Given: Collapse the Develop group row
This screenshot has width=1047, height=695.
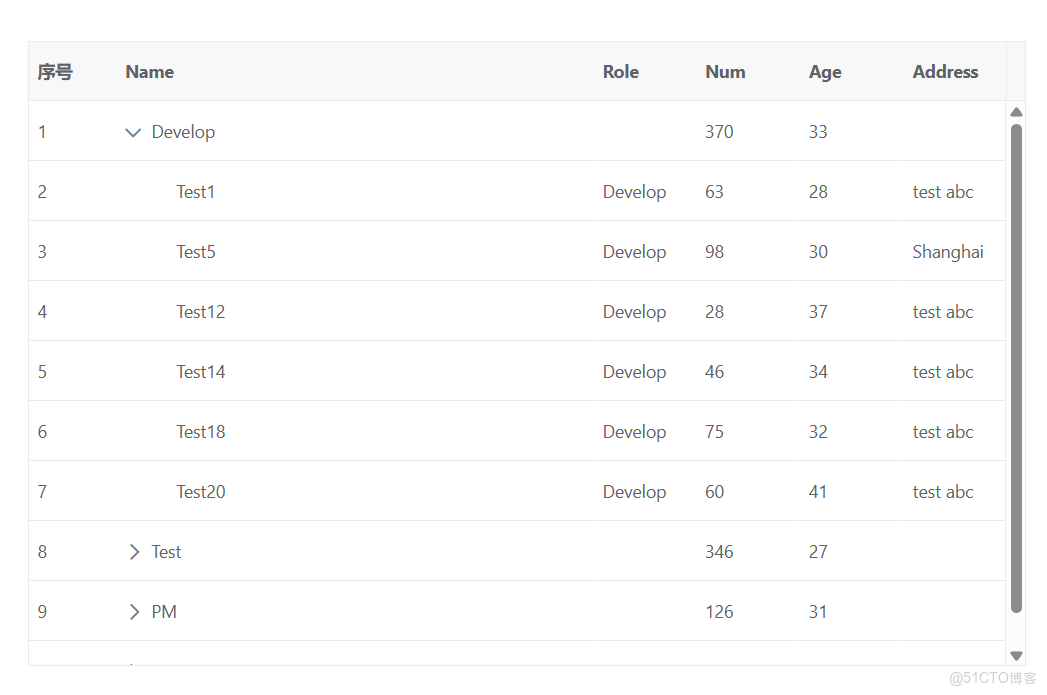Looking at the screenshot, I should [x=133, y=132].
